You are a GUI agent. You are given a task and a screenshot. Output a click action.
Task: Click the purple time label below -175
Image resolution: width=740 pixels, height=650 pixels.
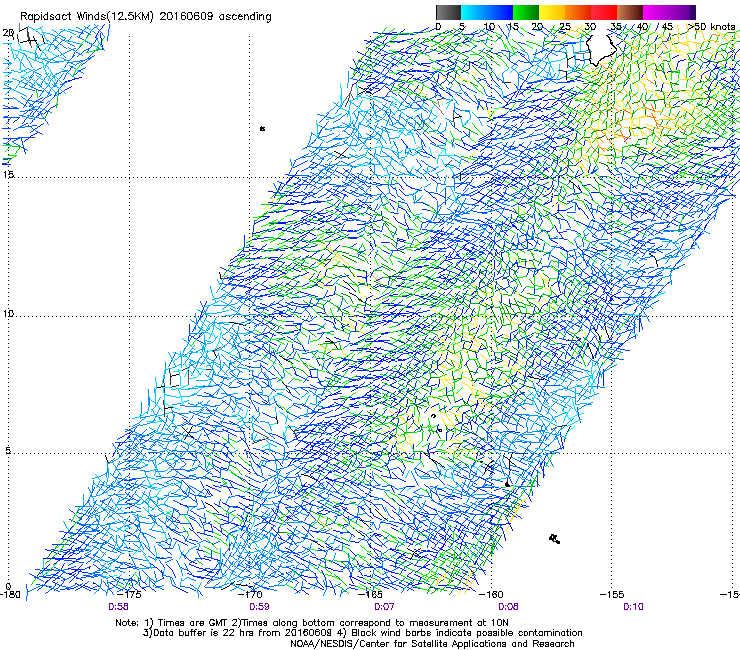[x=118, y=607]
